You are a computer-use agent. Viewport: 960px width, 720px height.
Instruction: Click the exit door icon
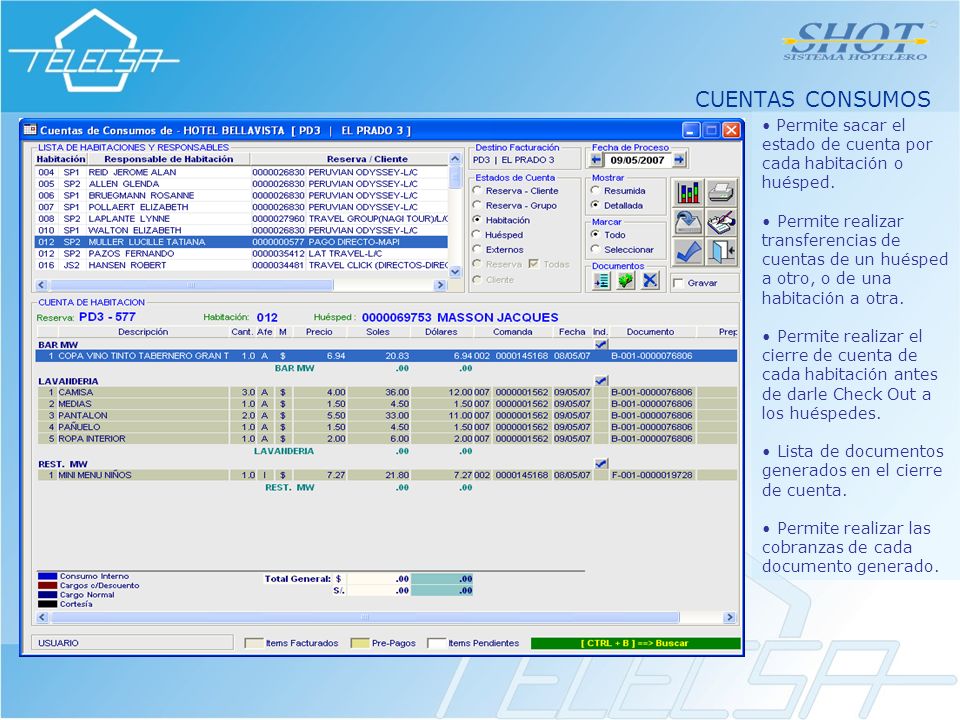coord(721,252)
